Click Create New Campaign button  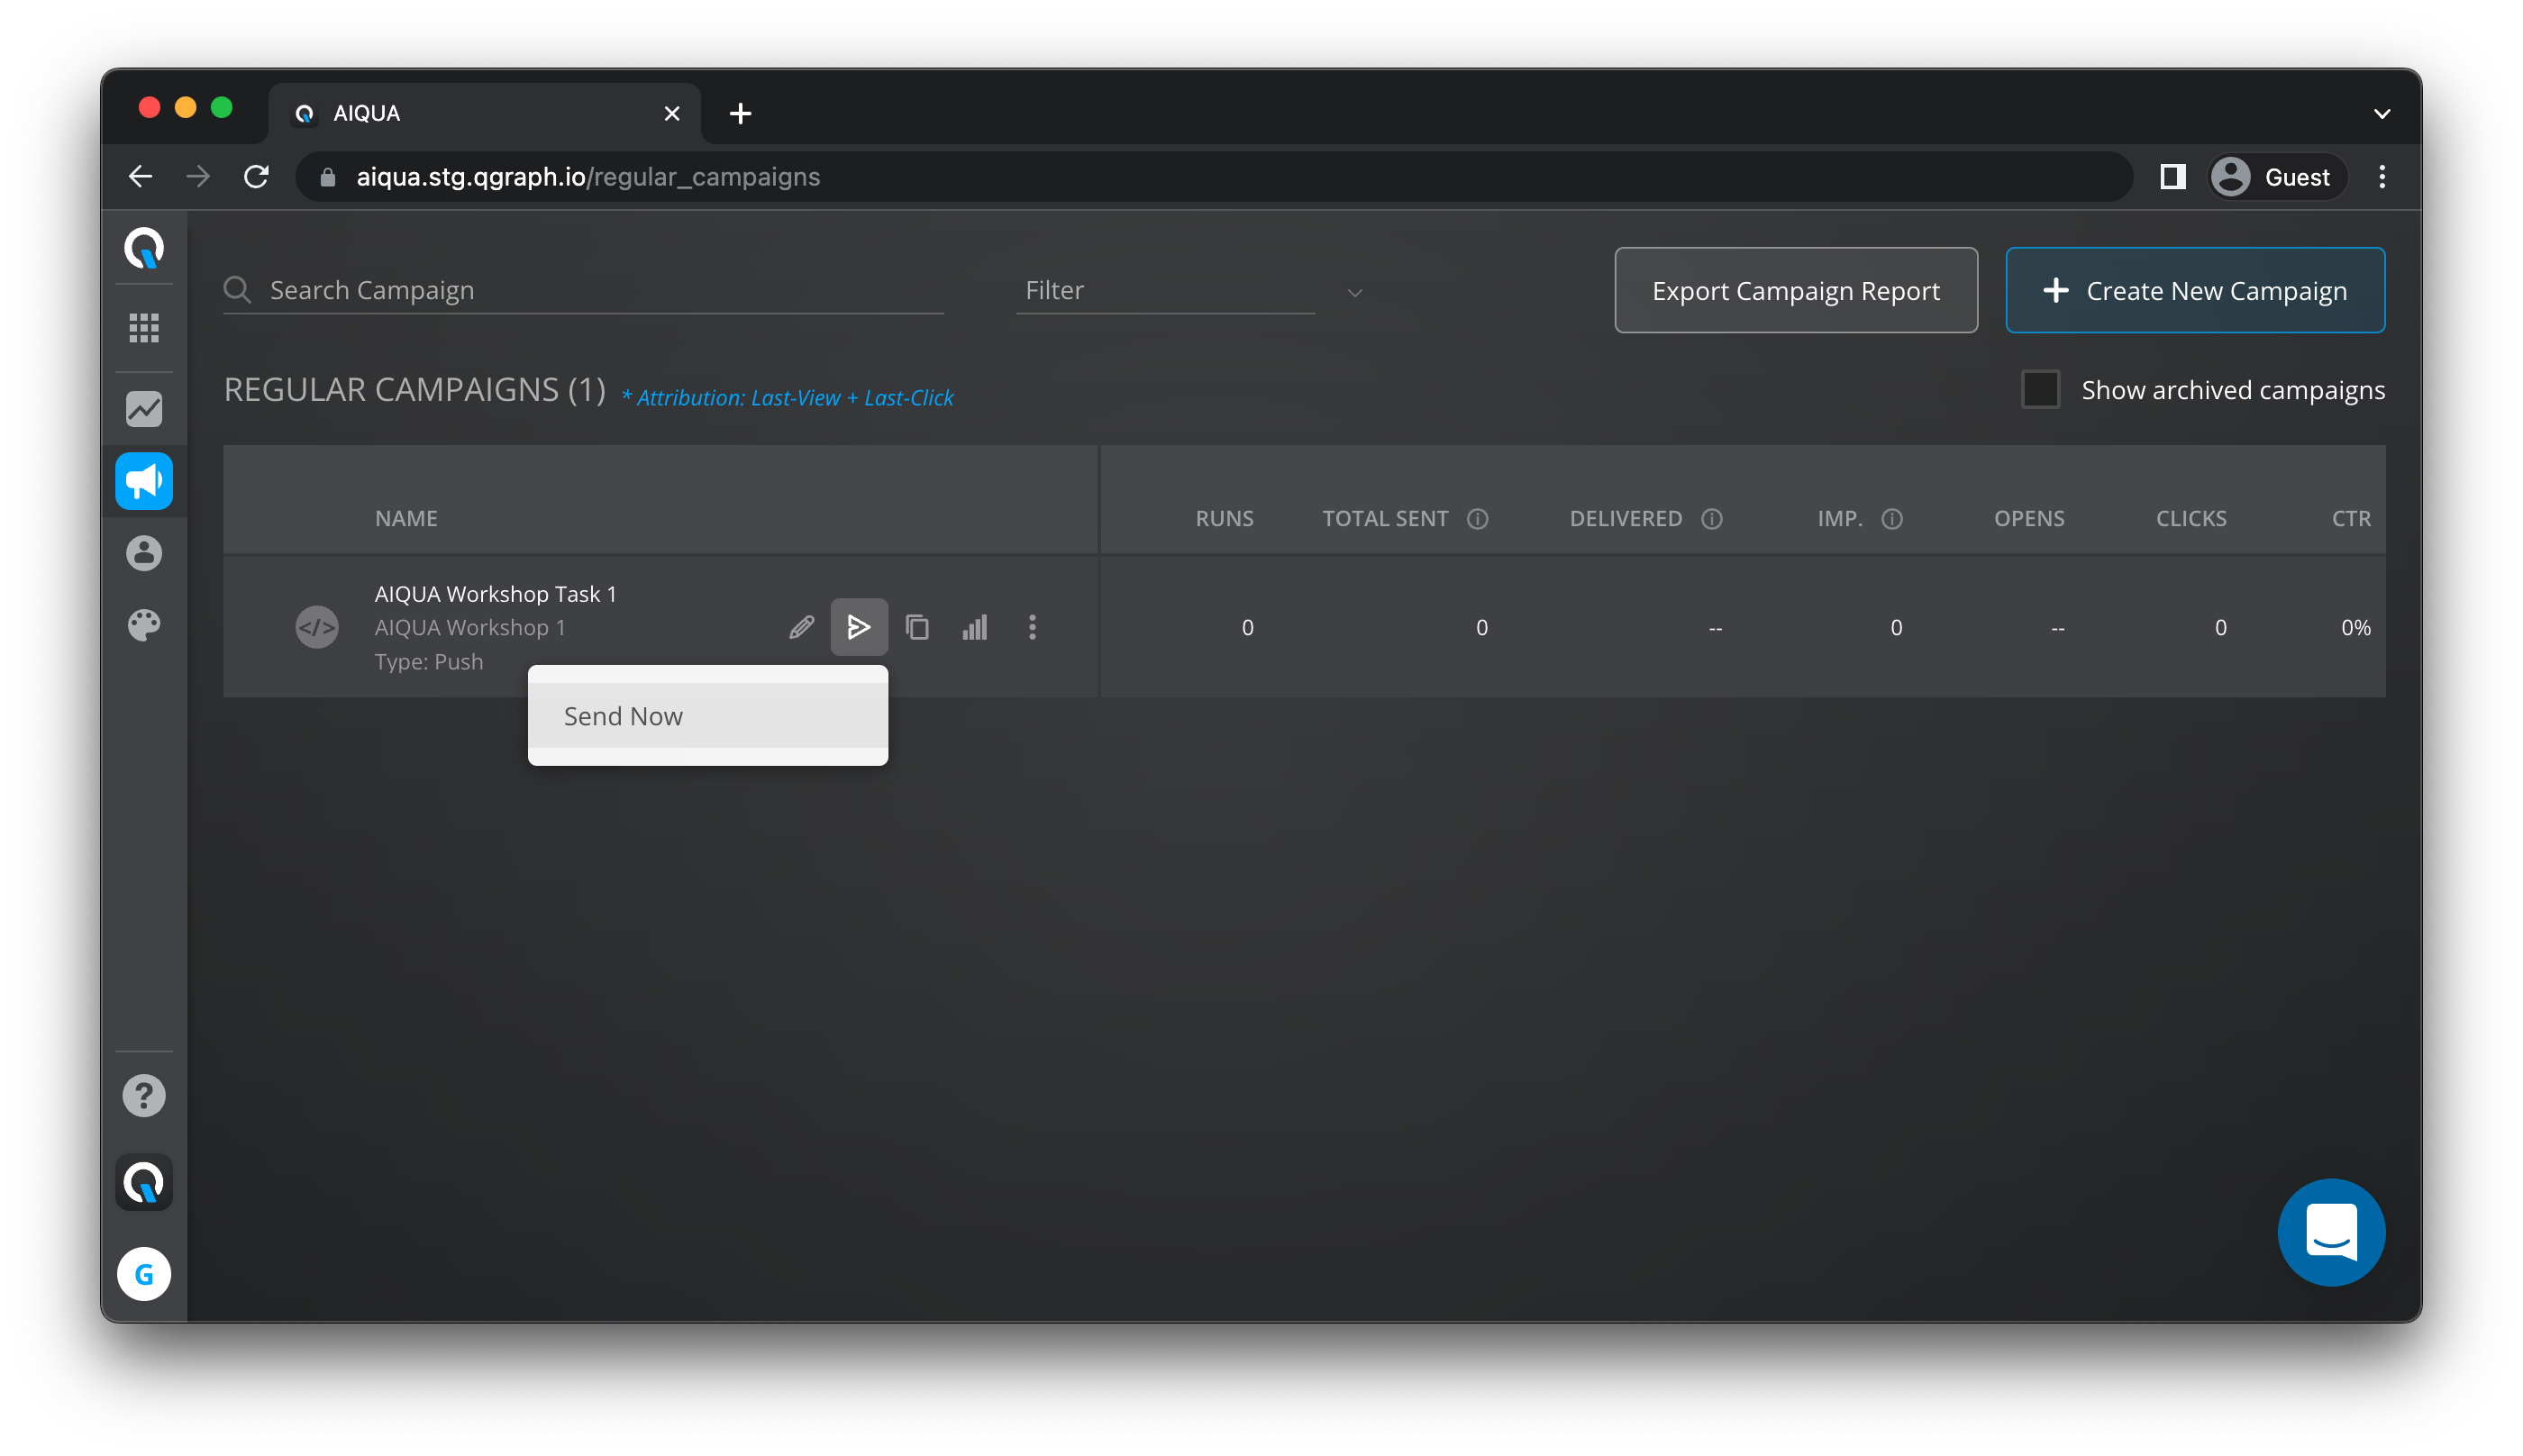coord(2194,291)
